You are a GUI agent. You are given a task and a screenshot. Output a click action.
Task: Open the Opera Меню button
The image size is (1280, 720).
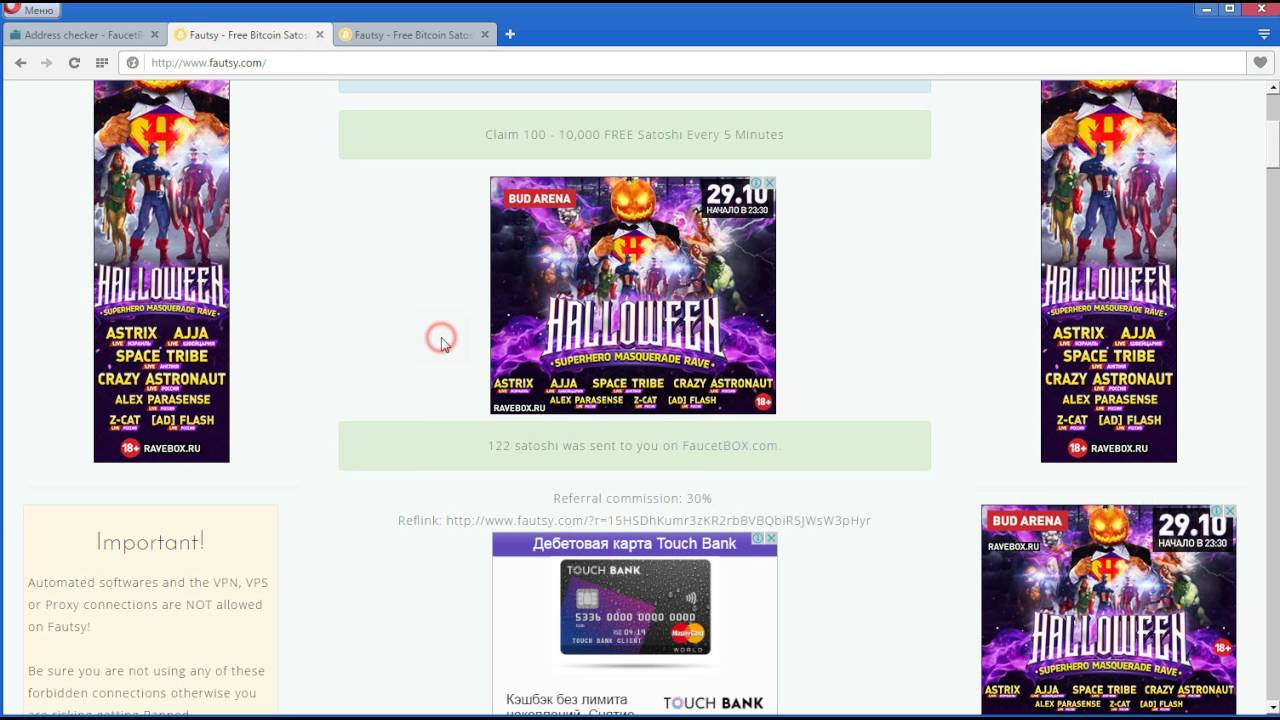[31, 10]
